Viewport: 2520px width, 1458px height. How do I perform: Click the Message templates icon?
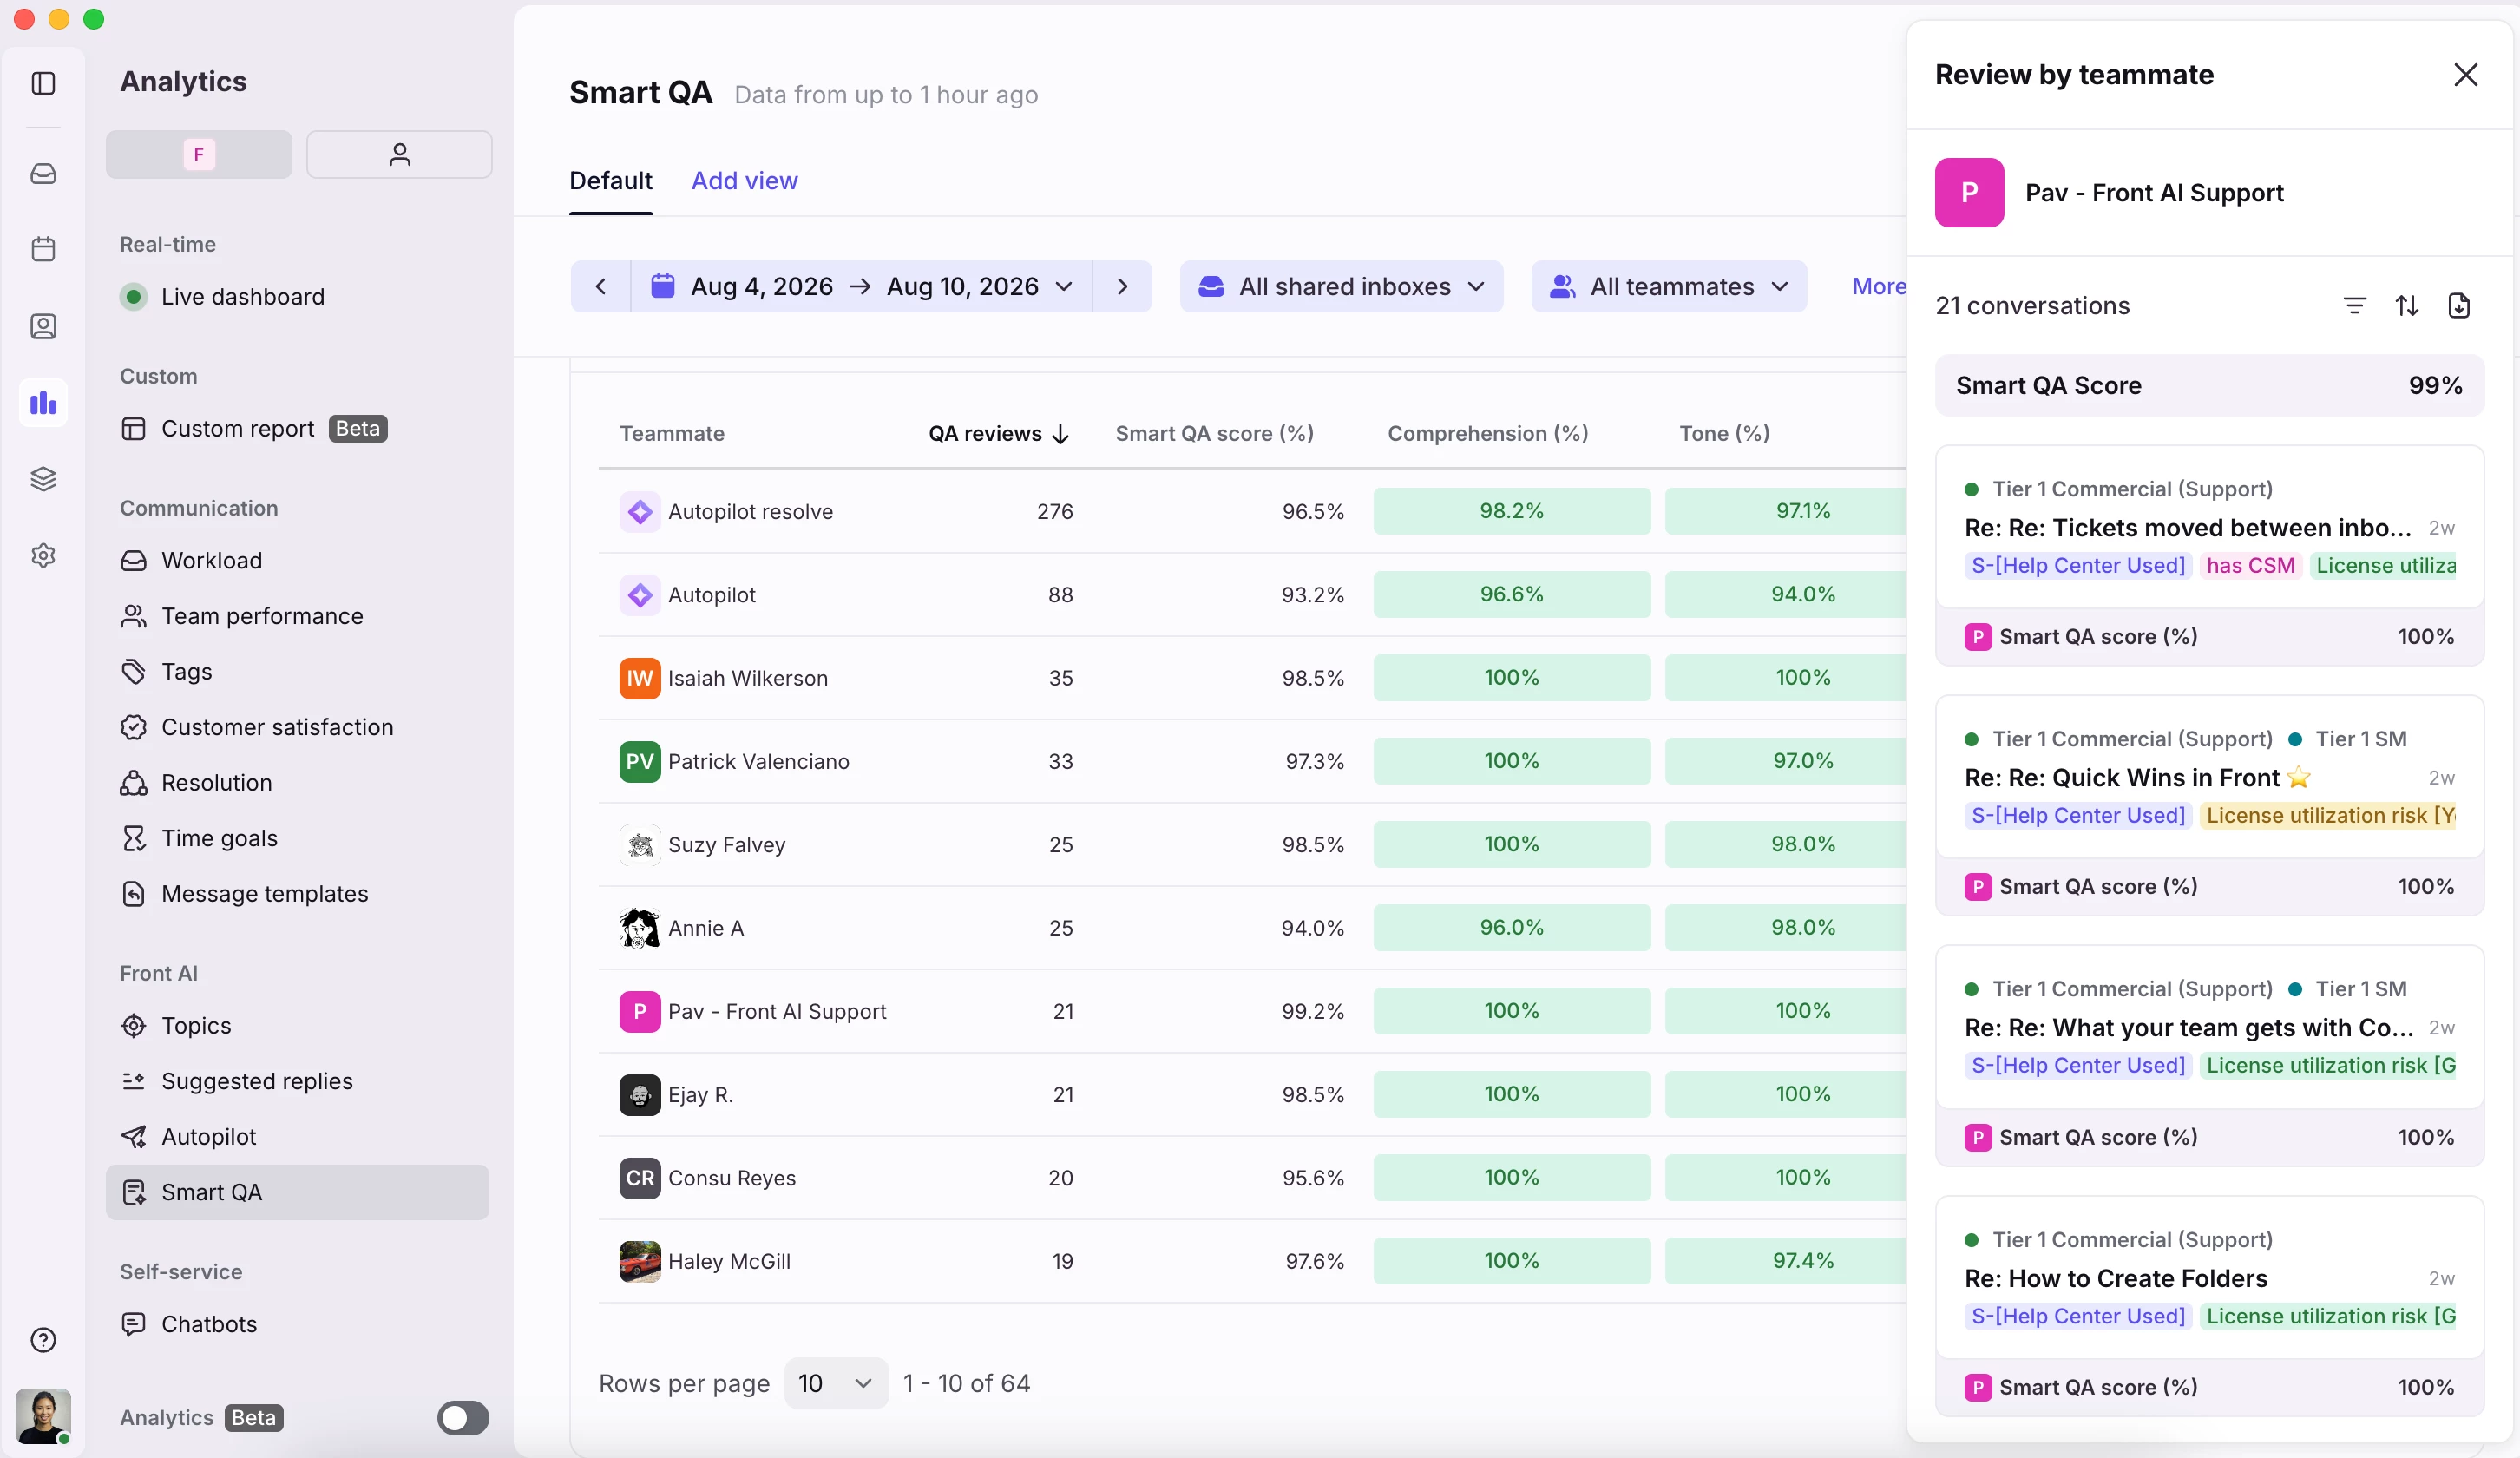(133, 894)
